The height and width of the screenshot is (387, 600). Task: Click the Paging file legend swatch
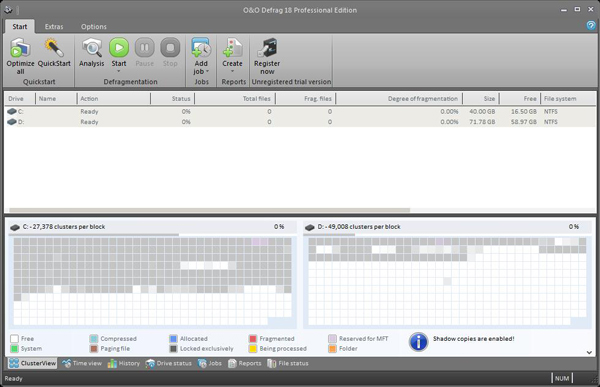tap(94, 349)
